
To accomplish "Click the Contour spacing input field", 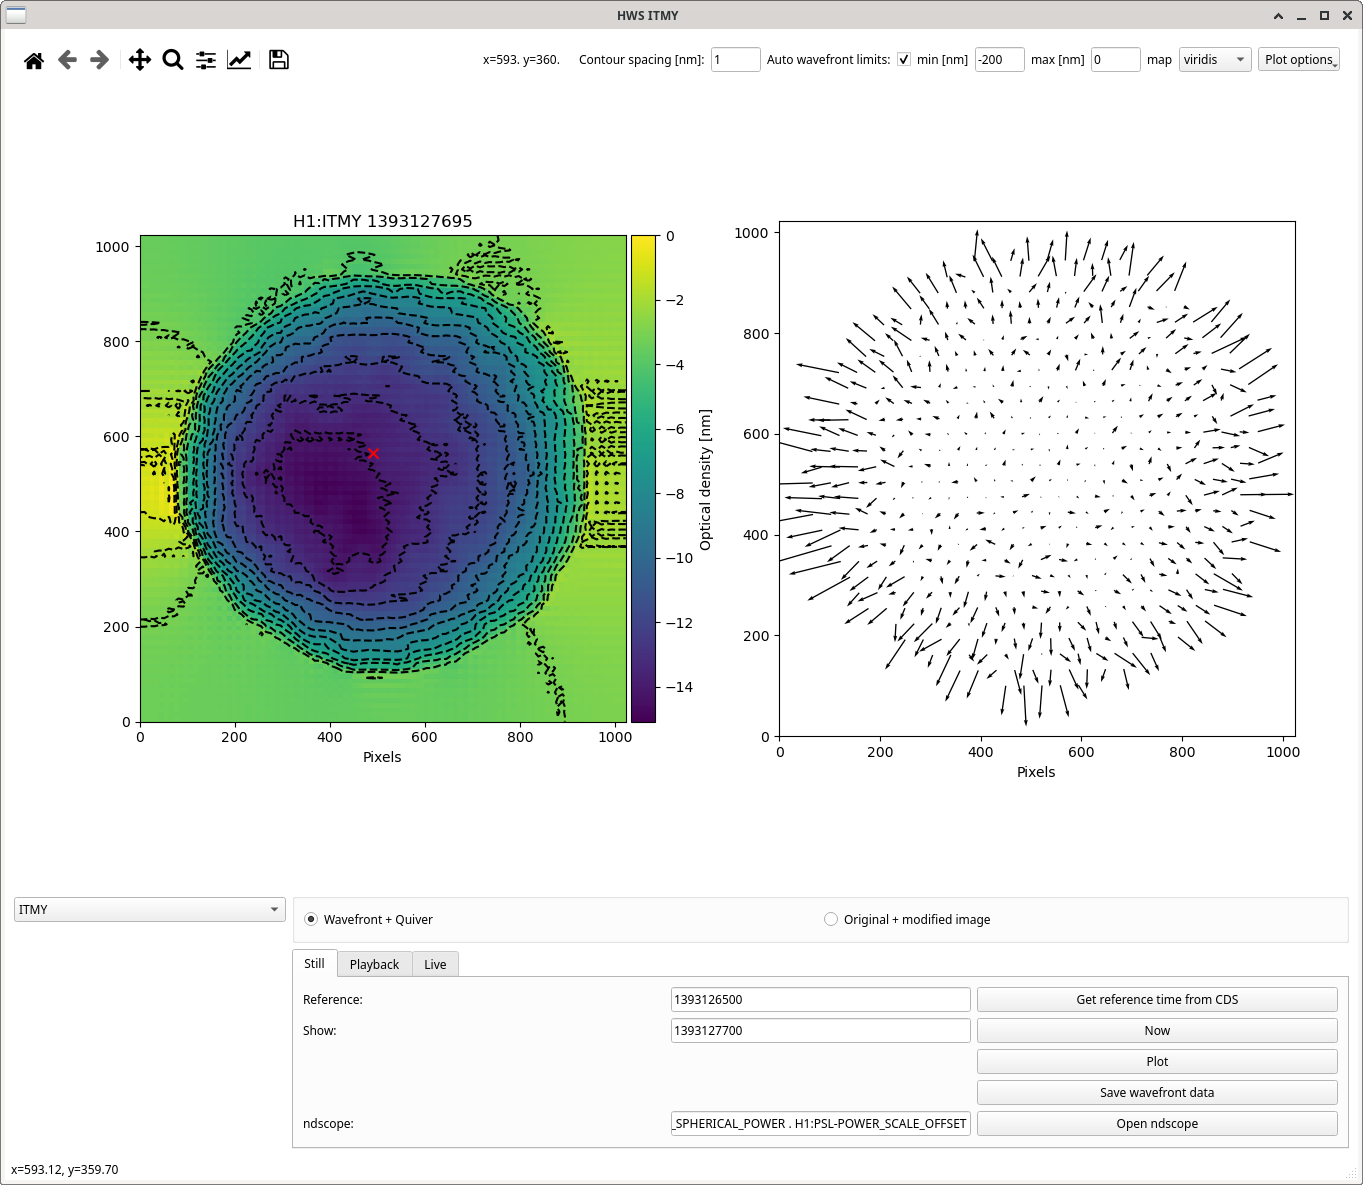I will tap(735, 60).
